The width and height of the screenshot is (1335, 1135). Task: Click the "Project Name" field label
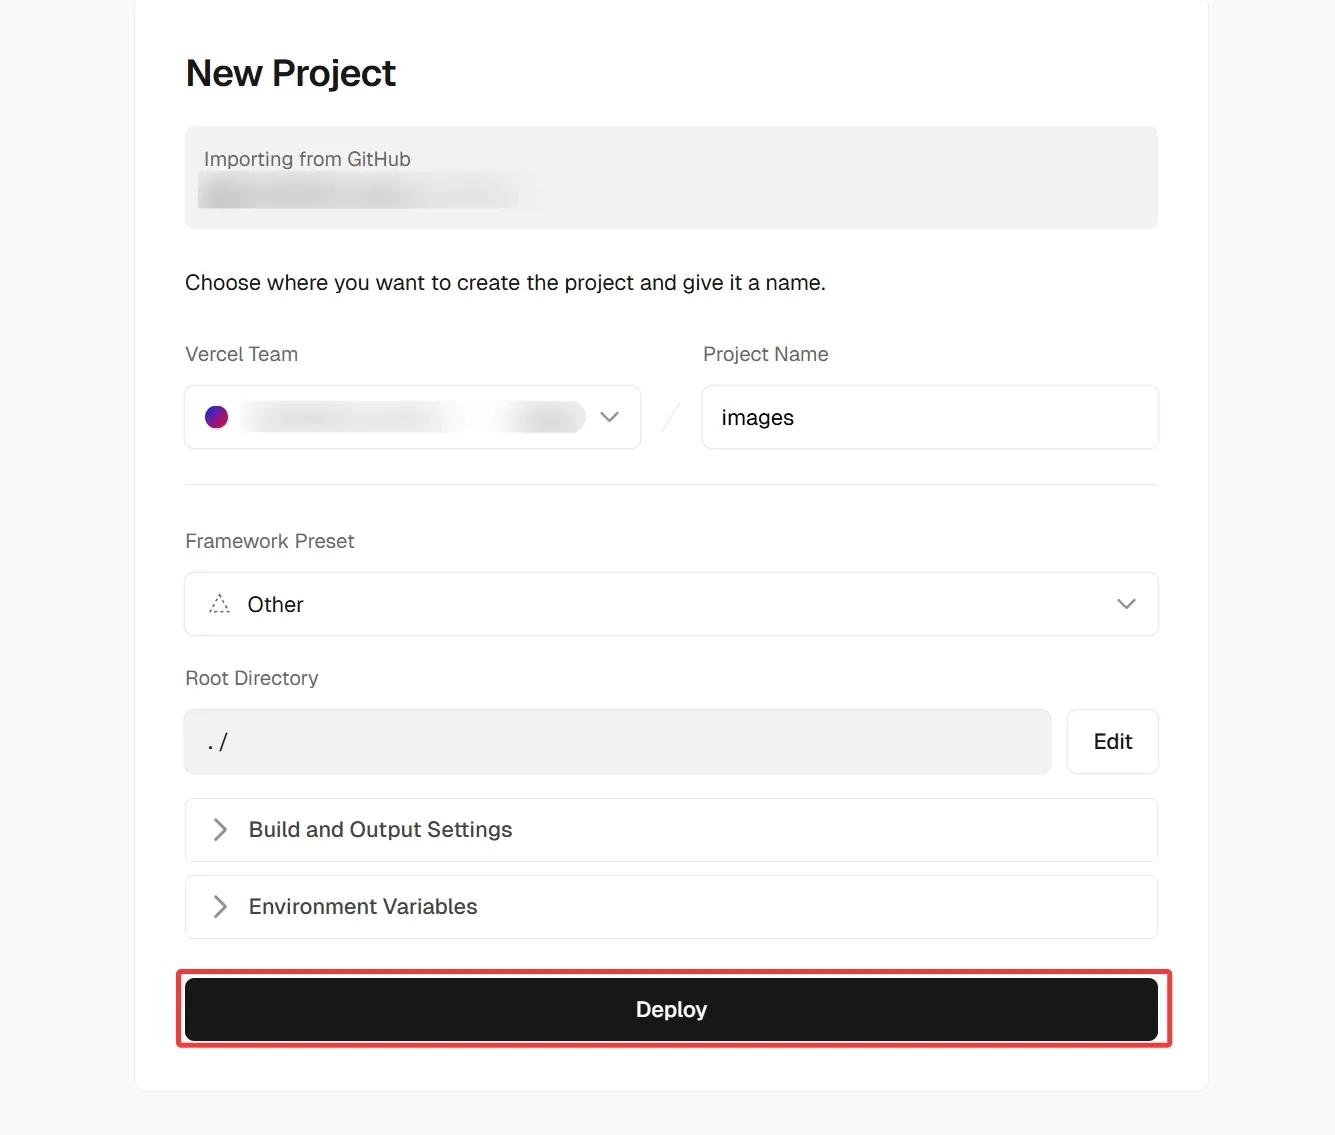[765, 354]
